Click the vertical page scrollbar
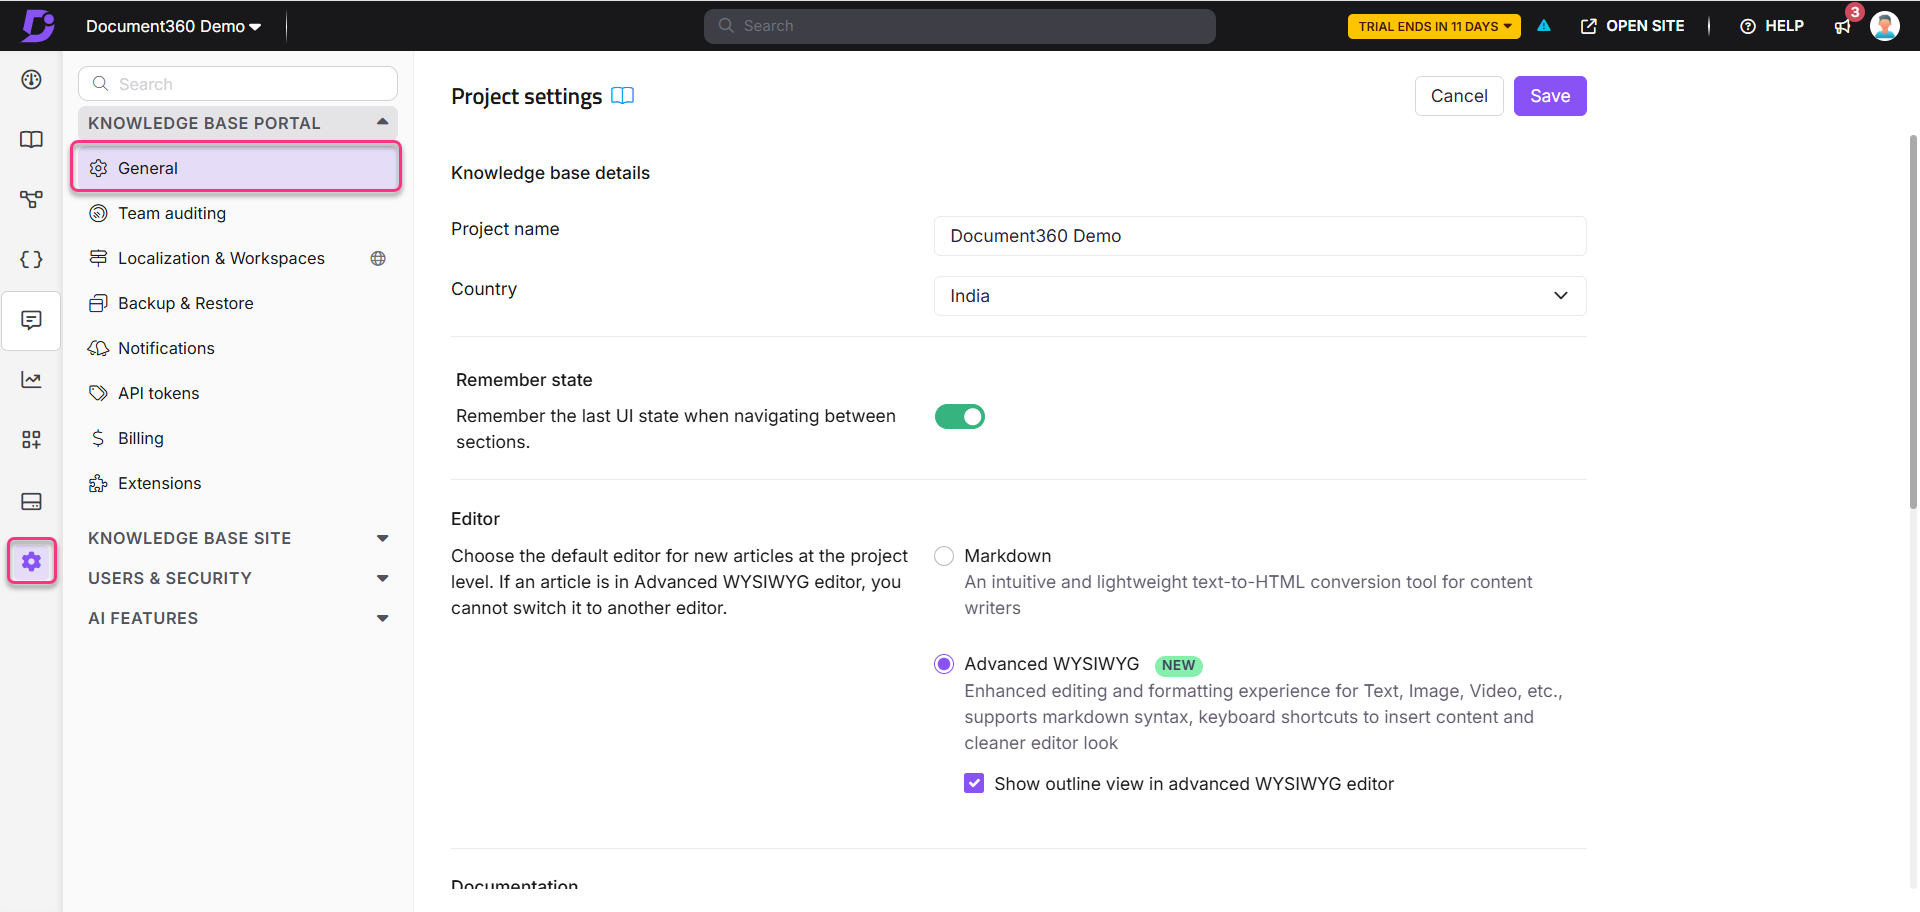 [x=1913, y=320]
